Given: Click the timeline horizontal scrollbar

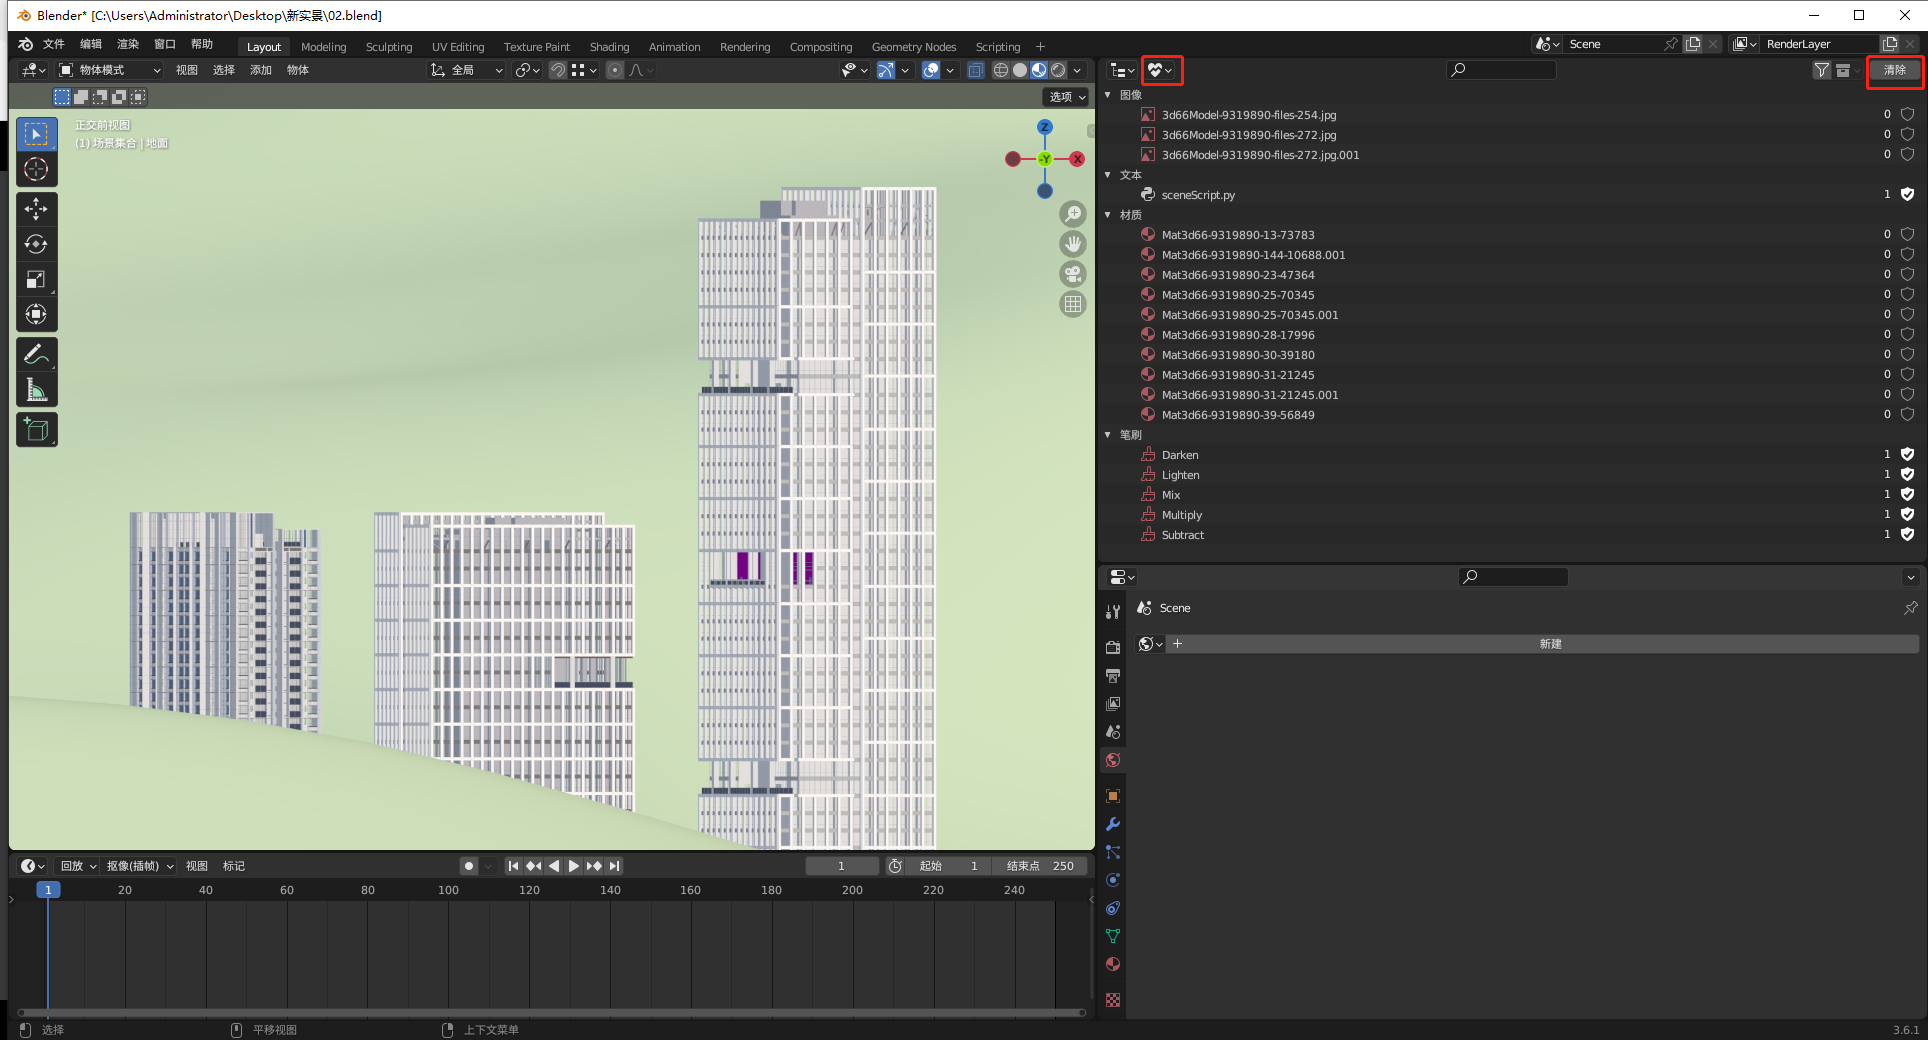Looking at the screenshot, I should tap(550, 1012).
